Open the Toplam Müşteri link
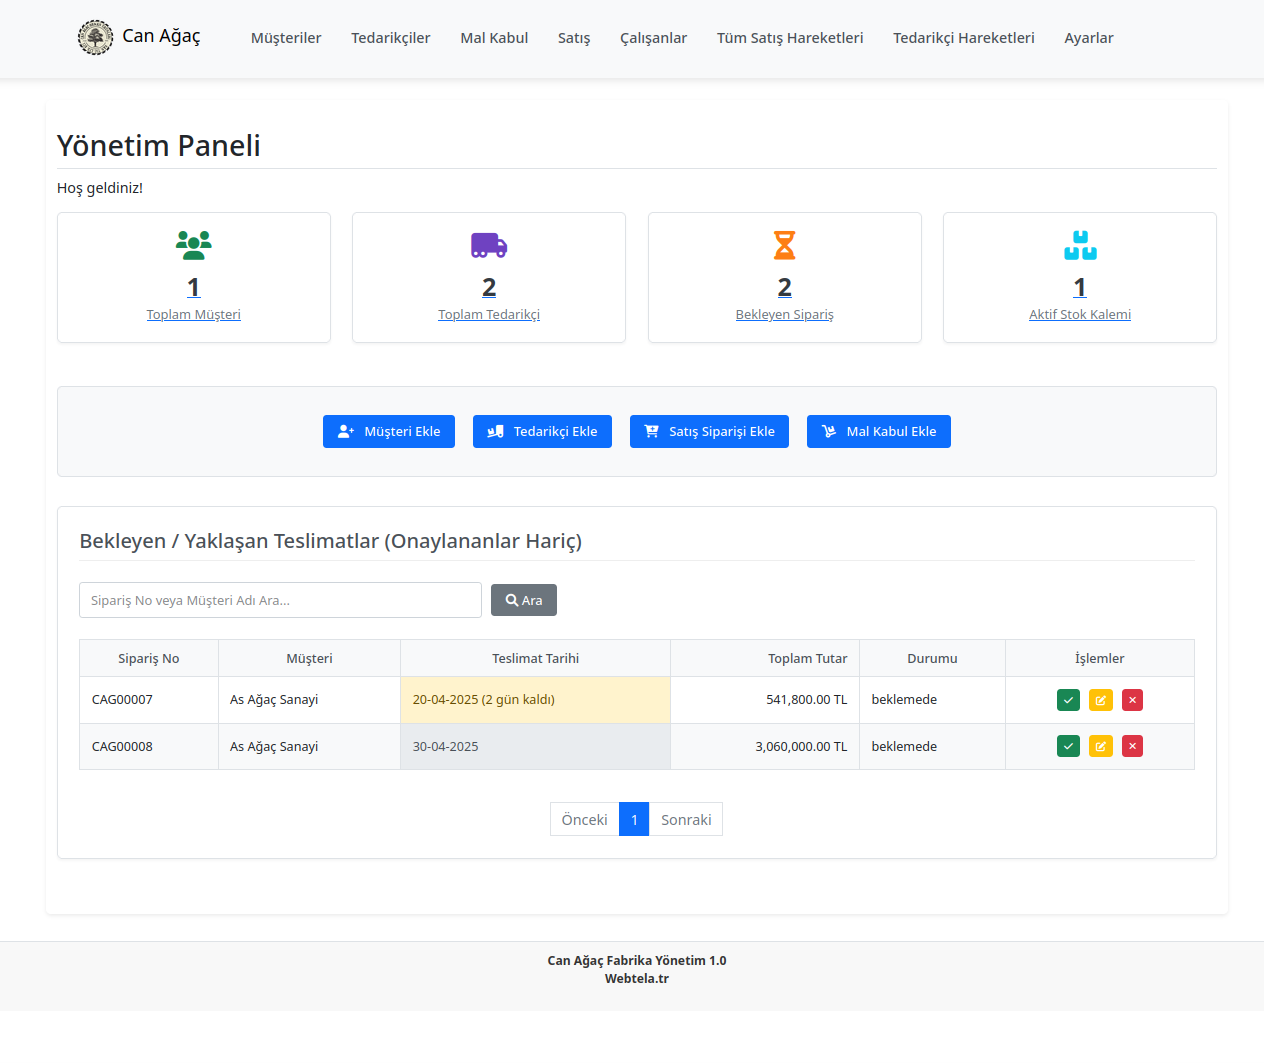The height and width of the screenshot is (1063, 1264). (x=194, y=314)
